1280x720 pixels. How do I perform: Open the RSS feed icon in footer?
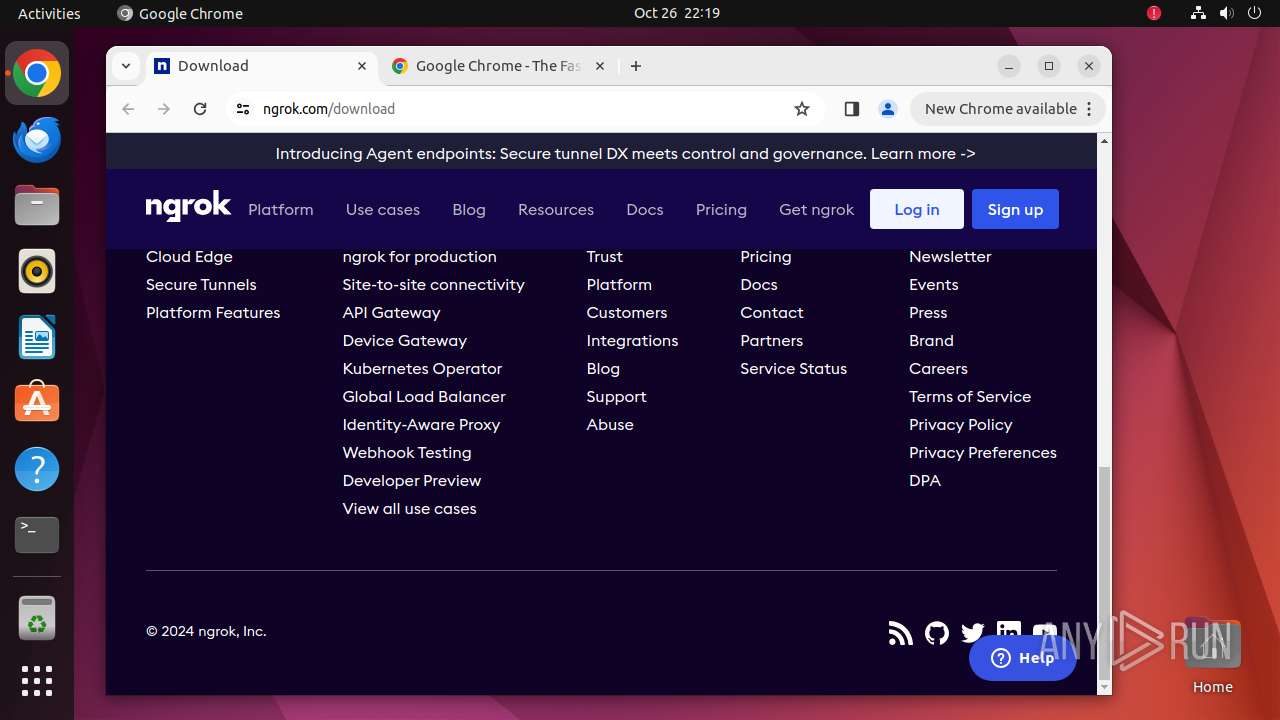coord(900,633)
